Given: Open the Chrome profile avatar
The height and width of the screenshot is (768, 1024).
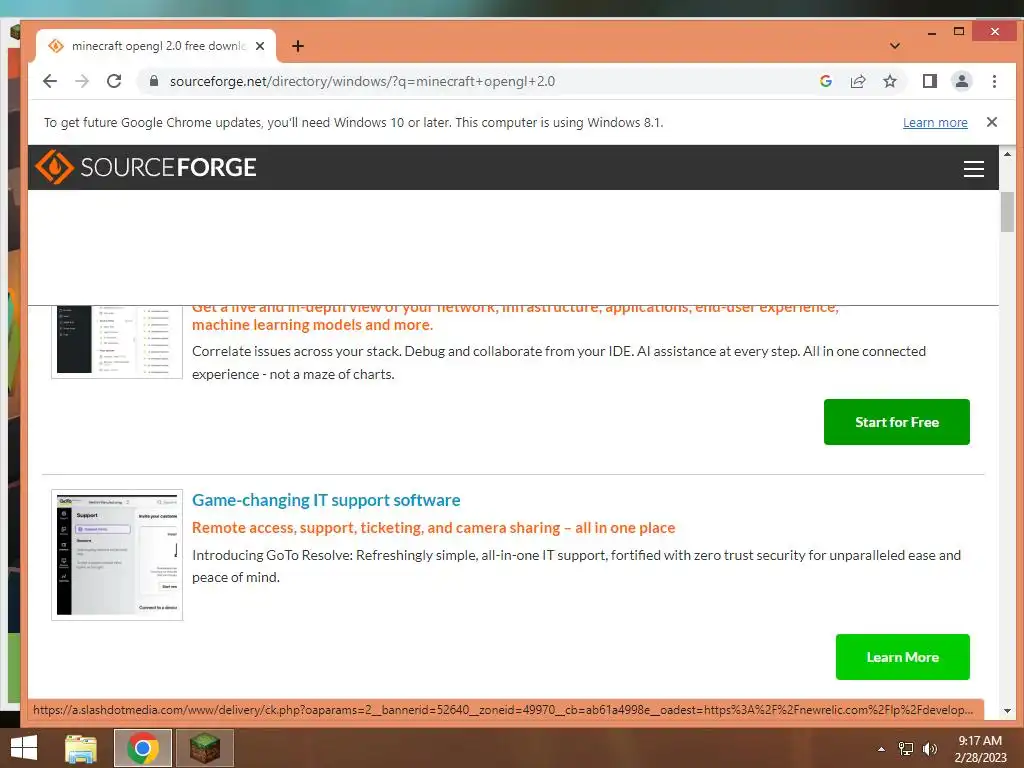Looking at the screenshot, I should point(961,81).
